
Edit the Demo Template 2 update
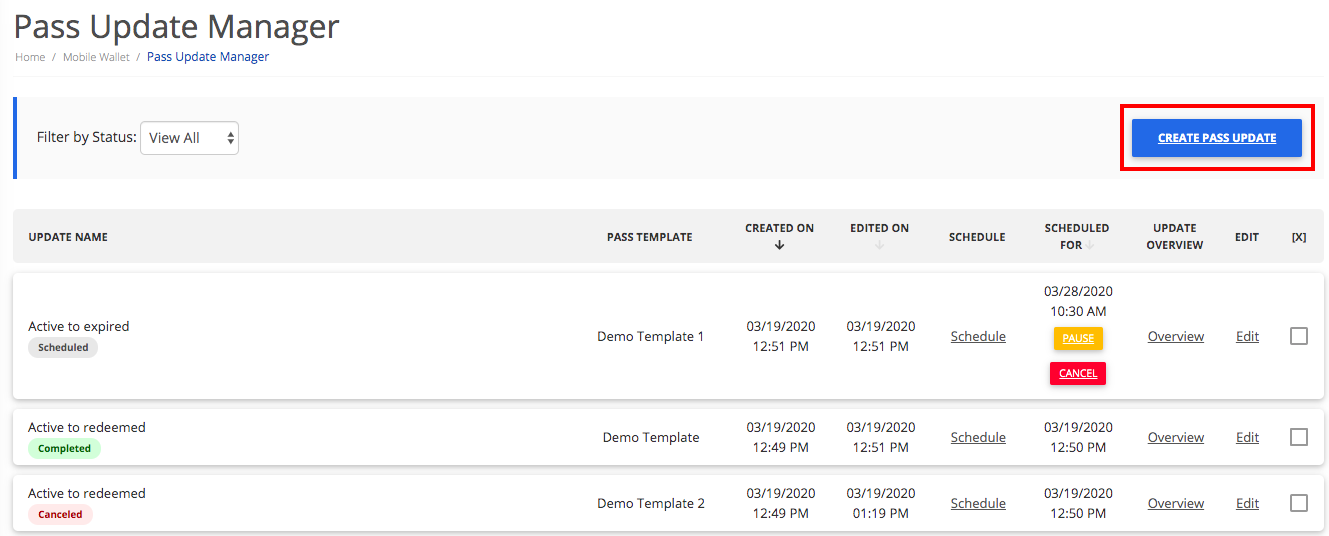[1247, 503]
